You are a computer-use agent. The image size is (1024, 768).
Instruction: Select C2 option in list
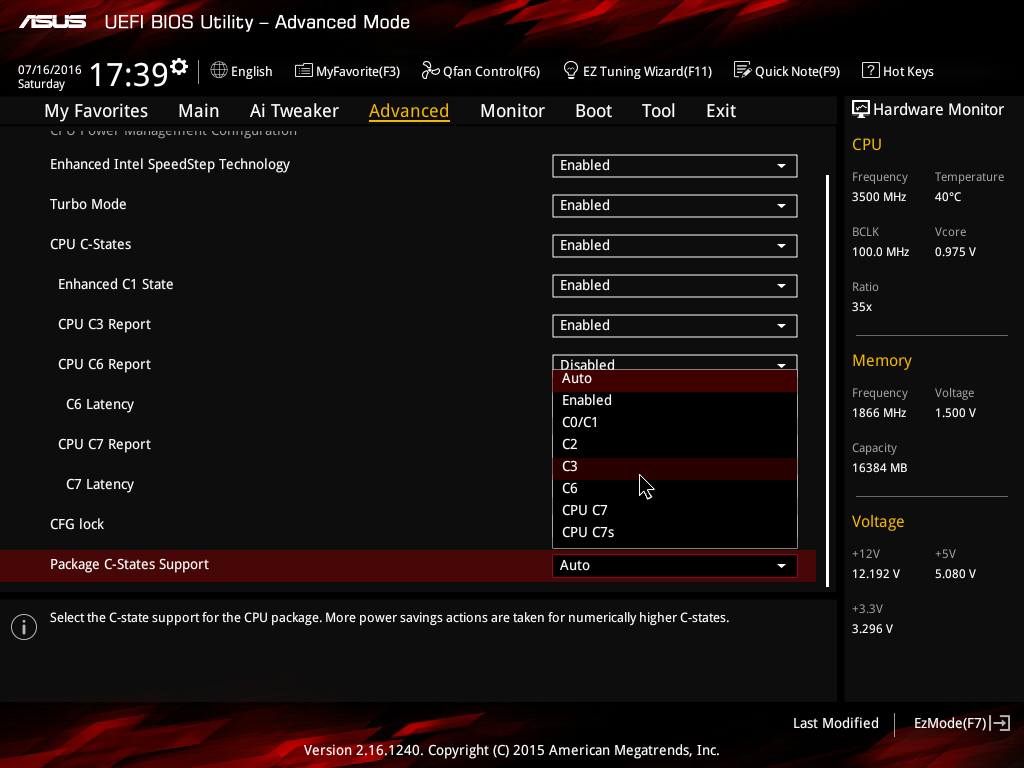[675, 445]
